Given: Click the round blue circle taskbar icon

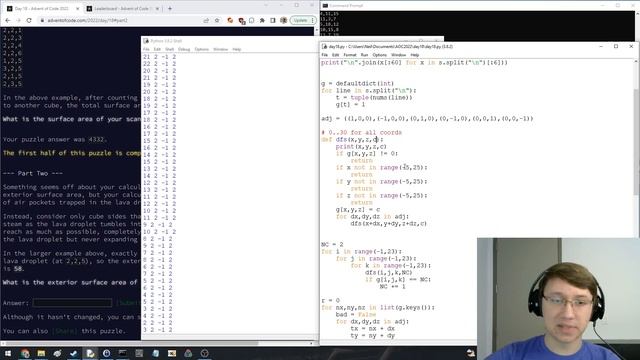Looking at the screenshot, I should pyautogui.click(x=107, y=353).
